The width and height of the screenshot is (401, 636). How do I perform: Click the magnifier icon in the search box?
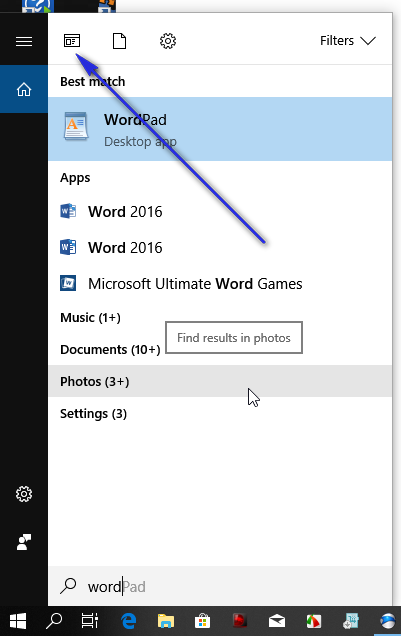tap(68, 586)
